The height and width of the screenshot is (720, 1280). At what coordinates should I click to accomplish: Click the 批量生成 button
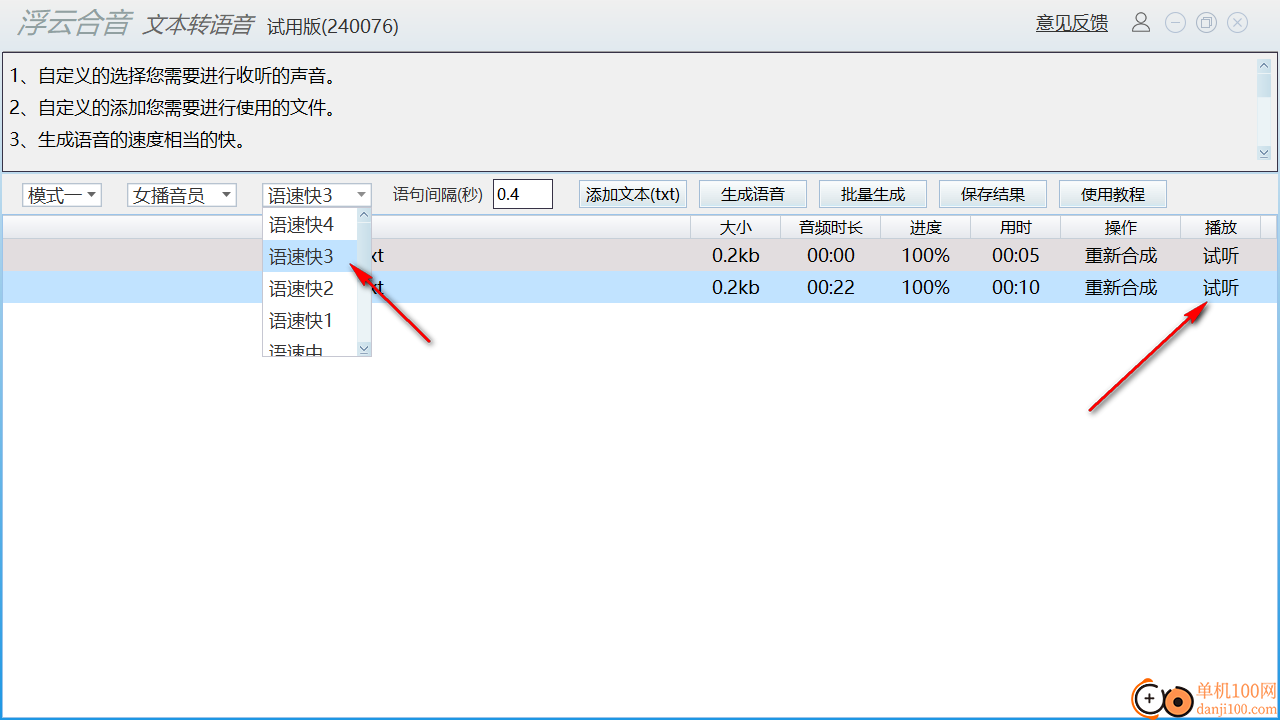point(873,194)
